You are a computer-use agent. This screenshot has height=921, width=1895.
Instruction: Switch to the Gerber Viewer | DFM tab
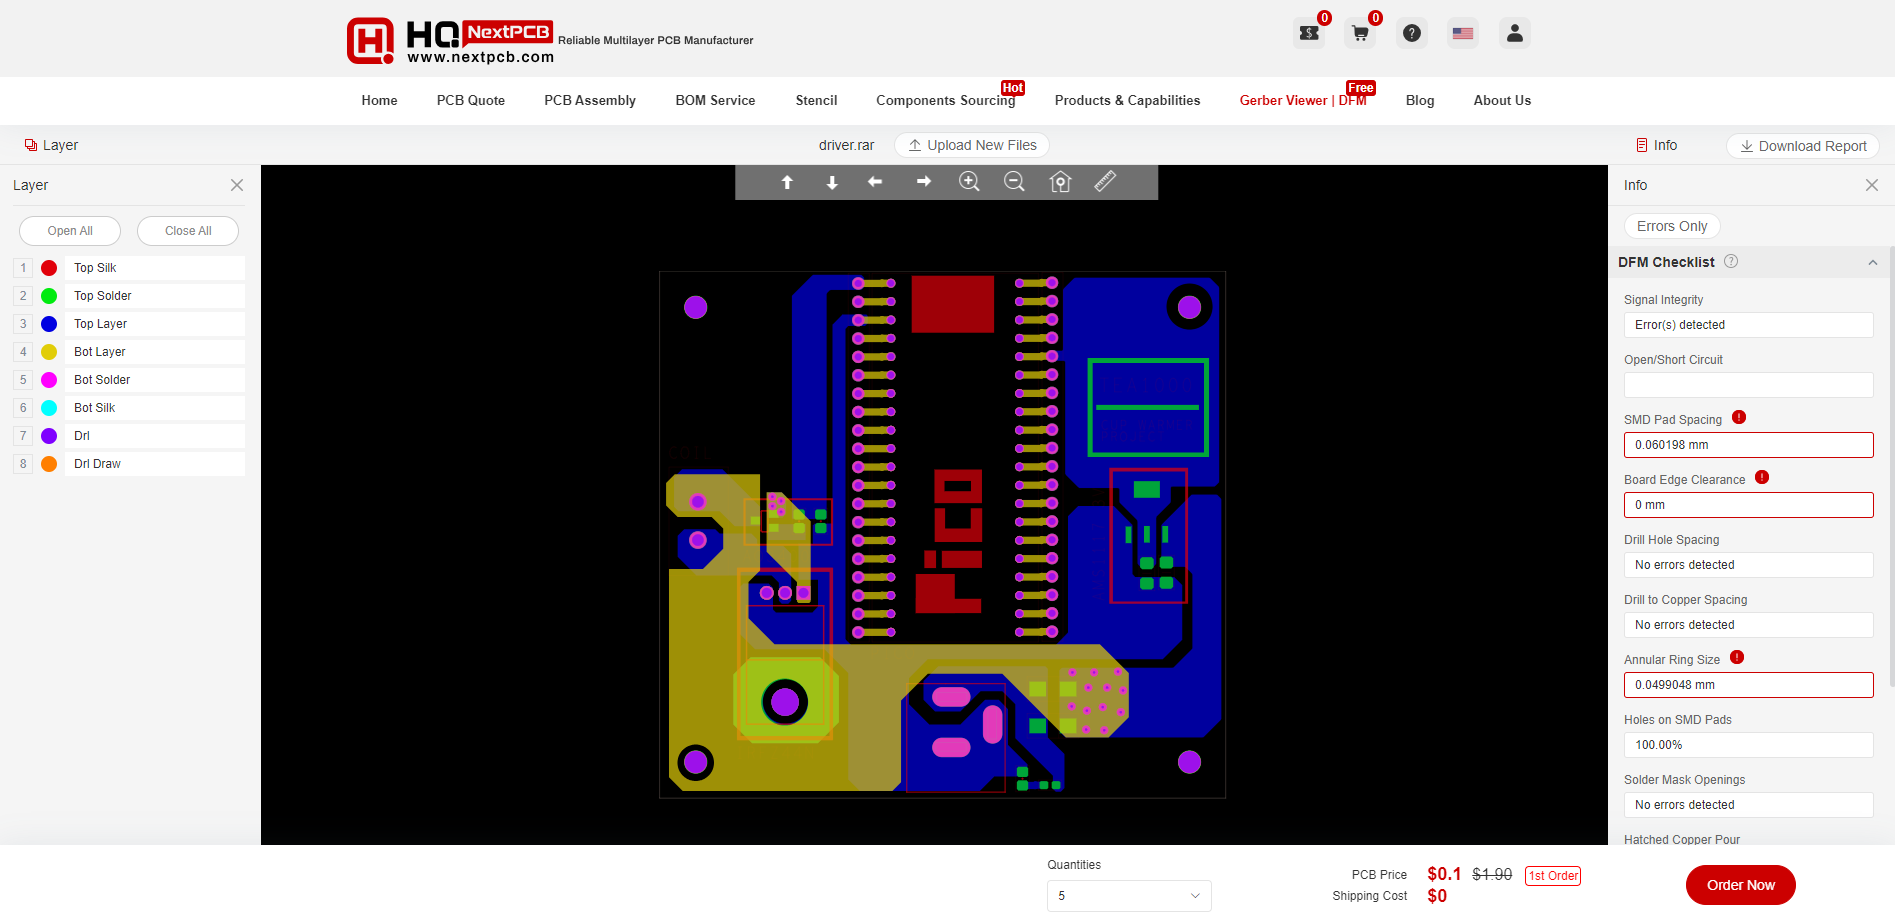click(x=1303, y=100)
